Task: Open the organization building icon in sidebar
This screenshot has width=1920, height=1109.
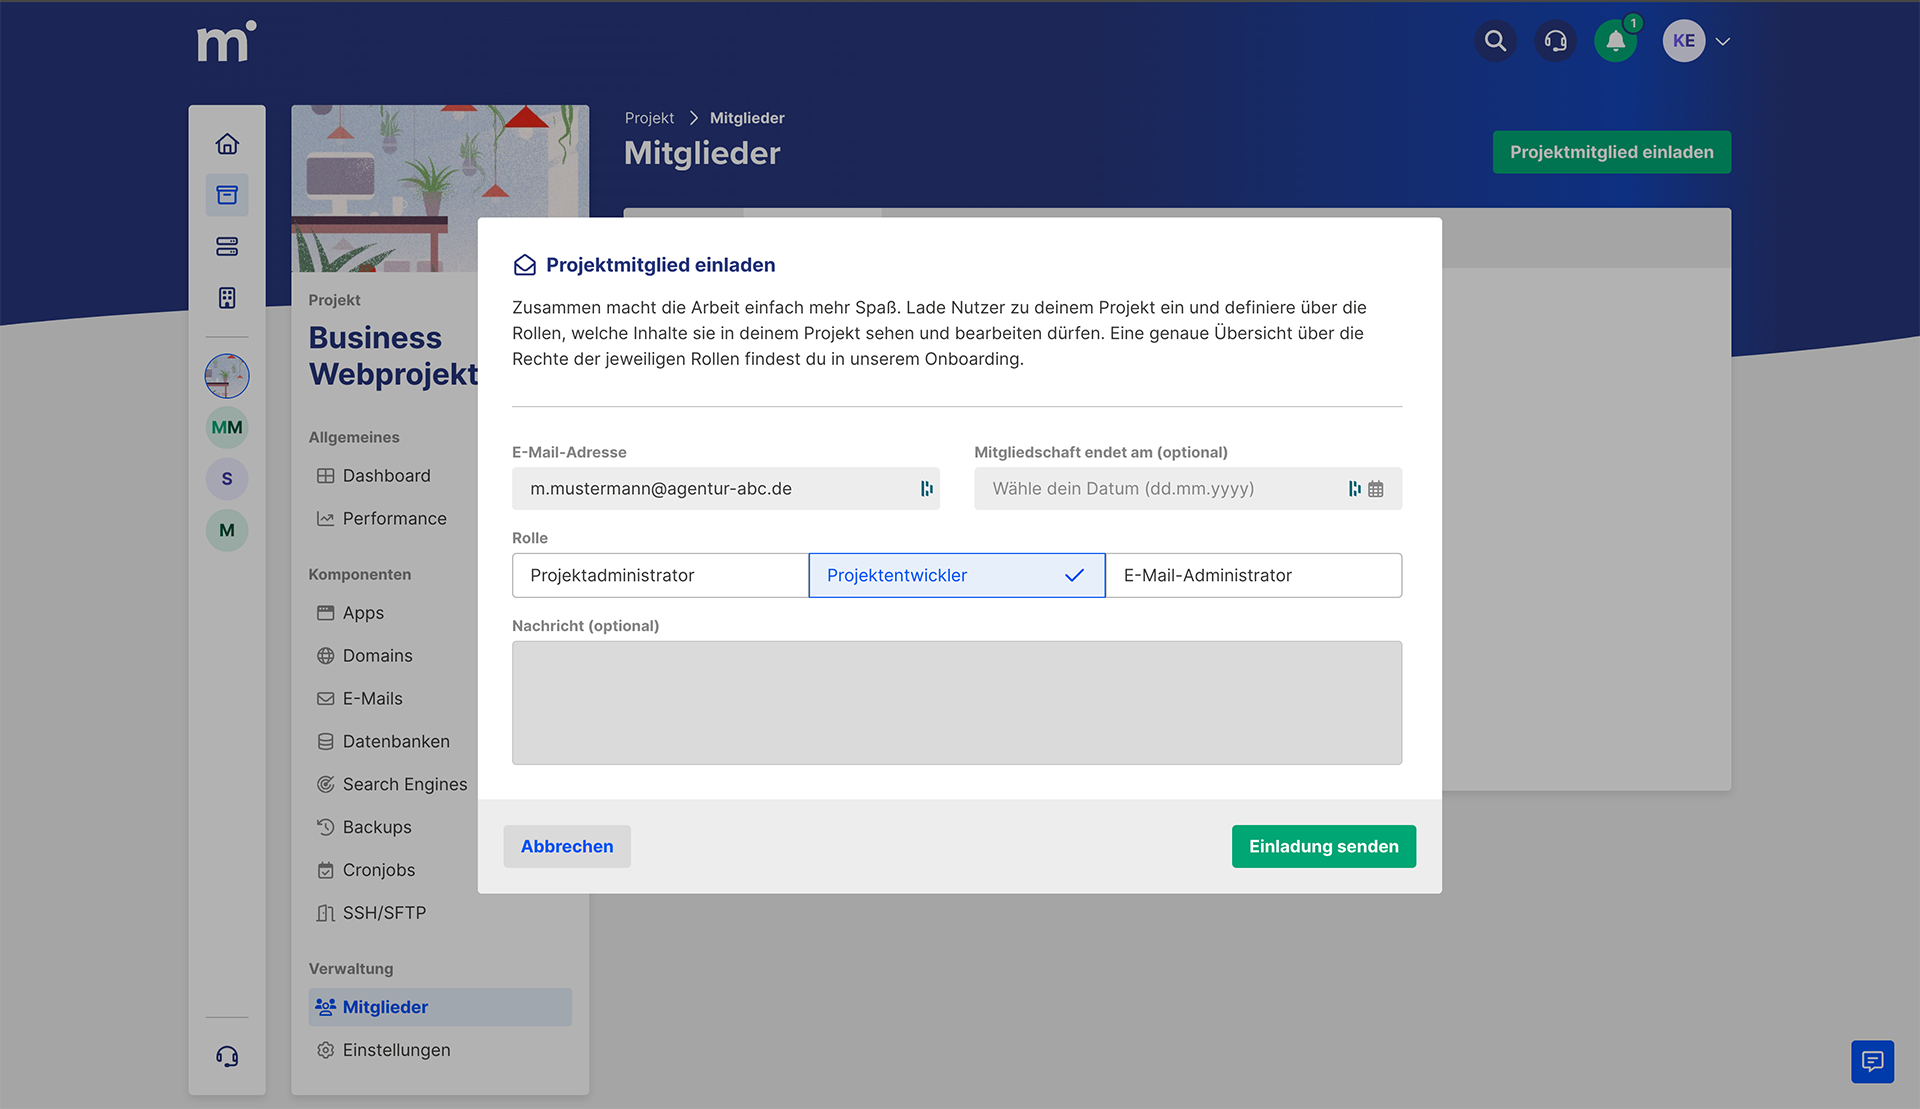Action: tap(227, 298)
